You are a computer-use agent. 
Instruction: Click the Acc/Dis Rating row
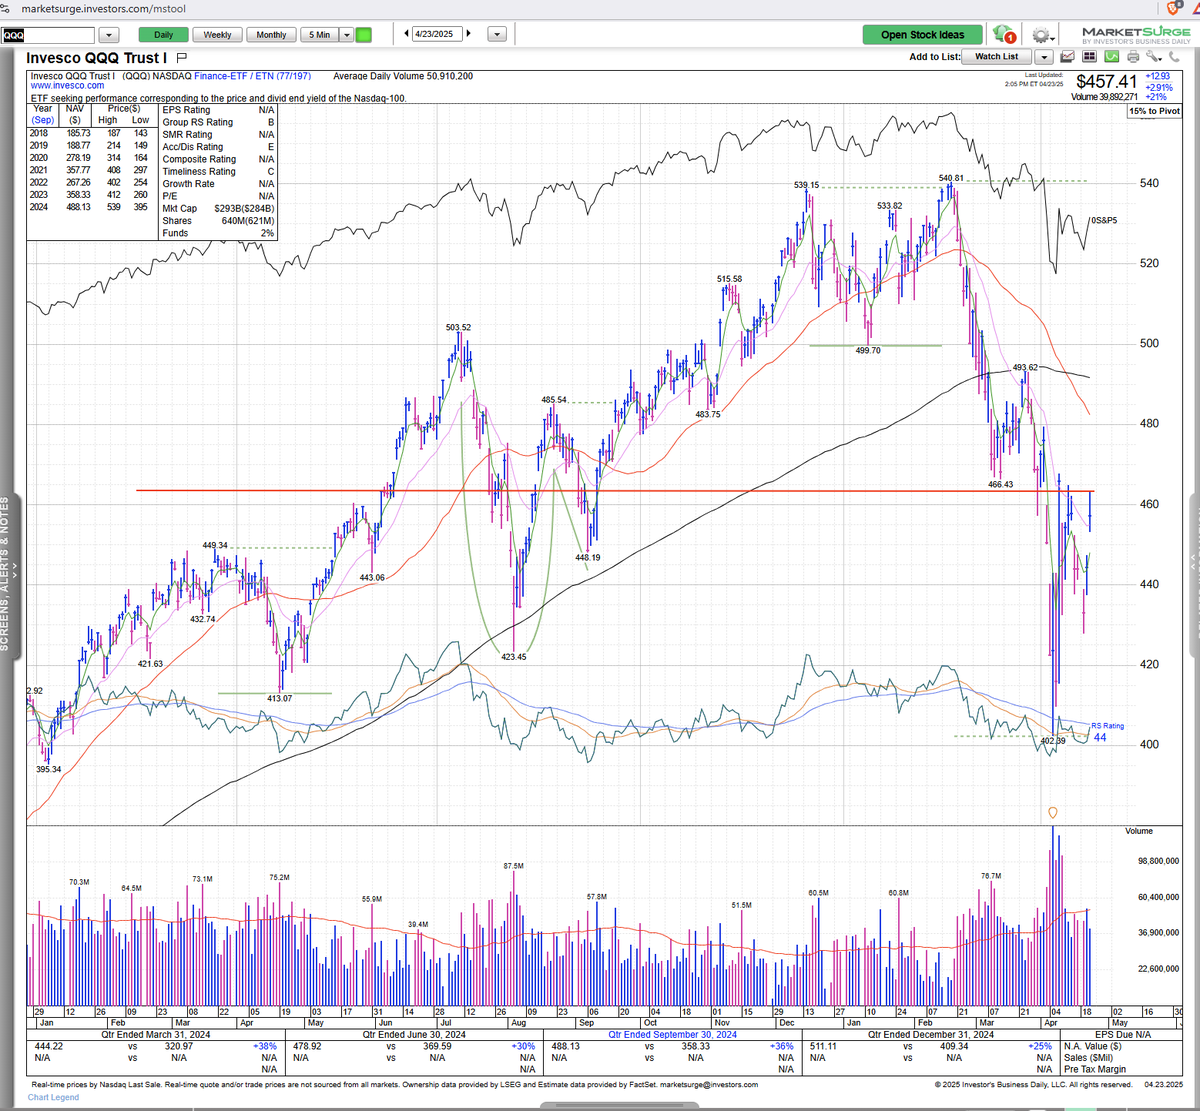point(219,147)
